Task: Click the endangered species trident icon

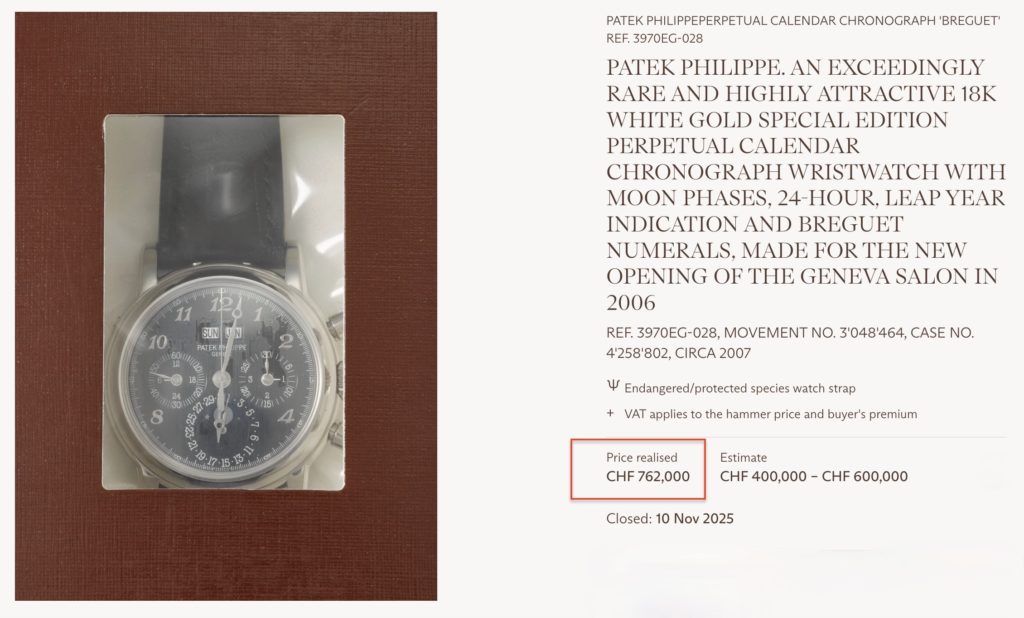Action: 612,388
